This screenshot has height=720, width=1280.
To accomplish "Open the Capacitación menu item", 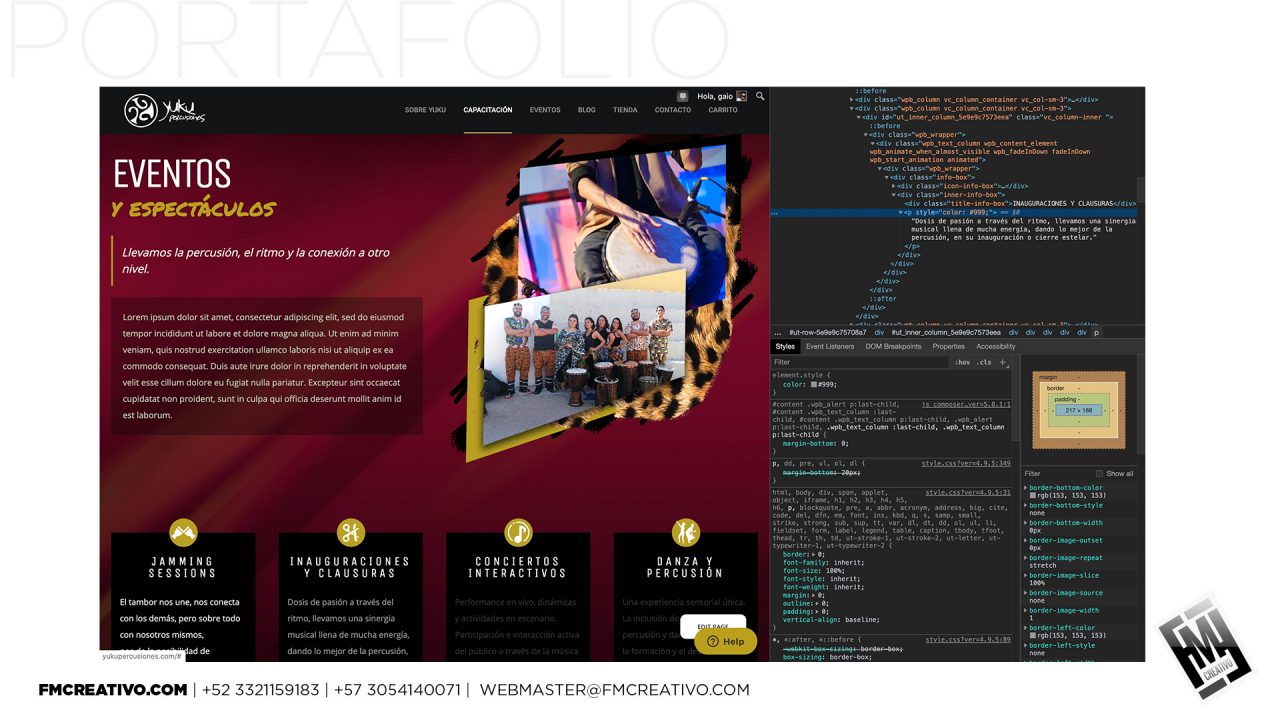I will point(488,110).
